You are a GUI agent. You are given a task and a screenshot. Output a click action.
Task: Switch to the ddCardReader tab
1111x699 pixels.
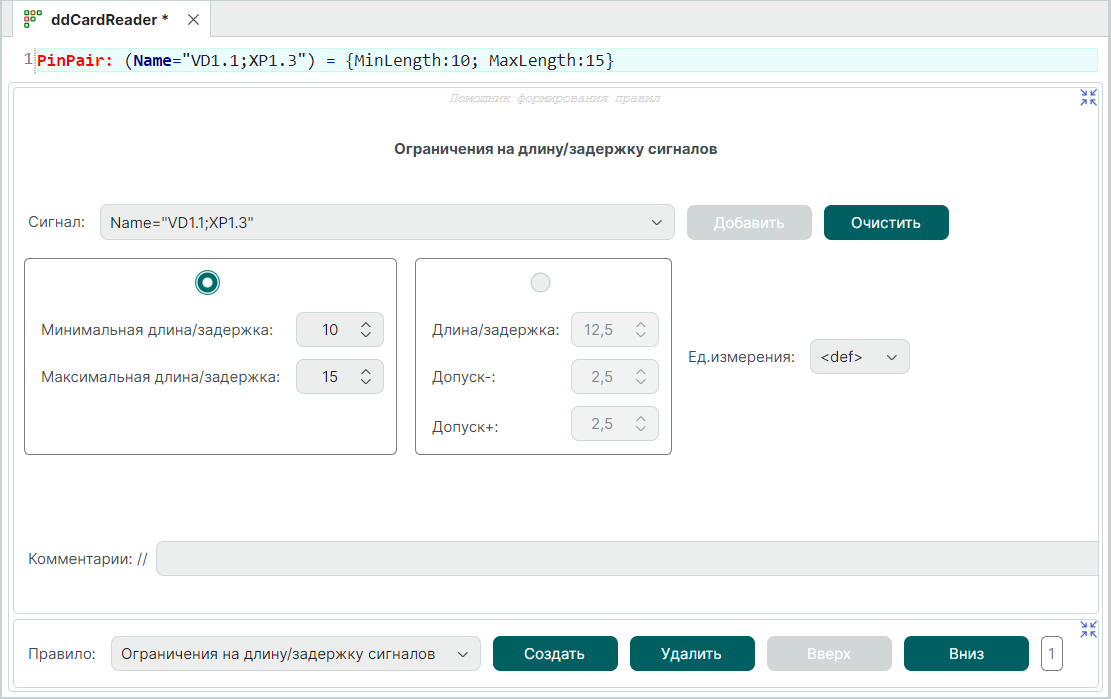pos(108,20)
